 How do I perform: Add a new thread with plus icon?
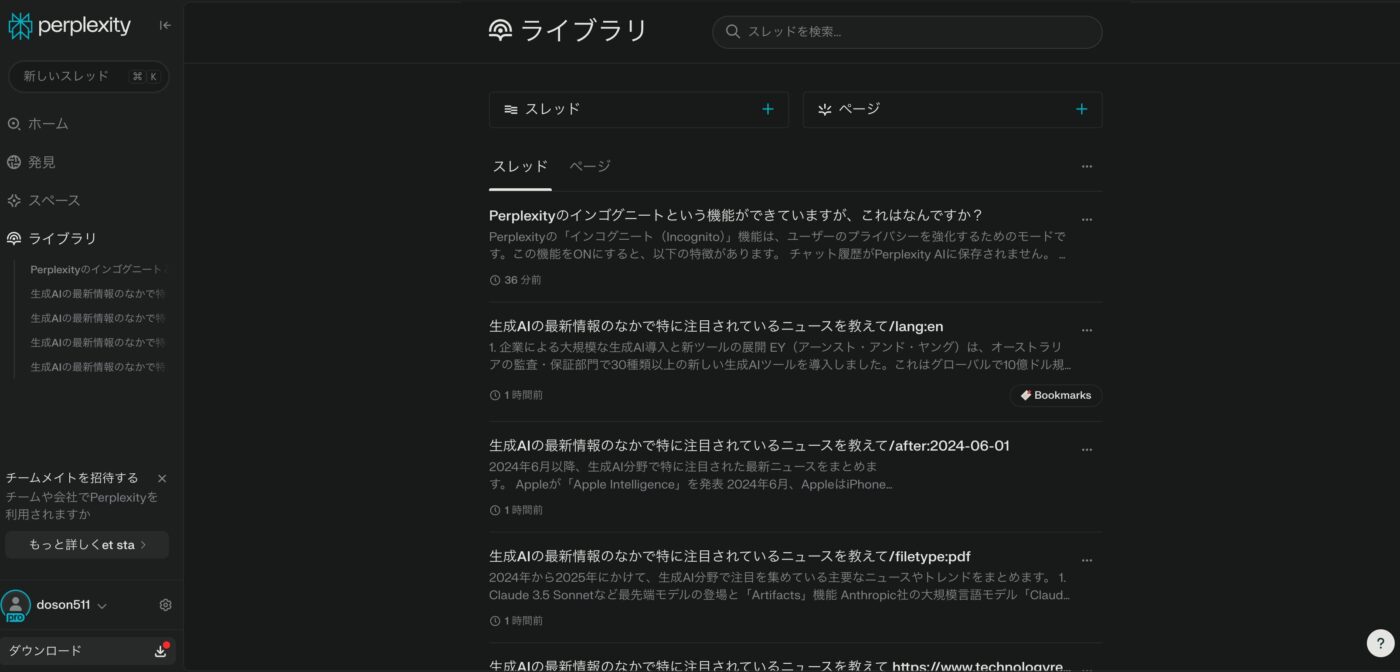pyautogui.click(x=768, y=110)
